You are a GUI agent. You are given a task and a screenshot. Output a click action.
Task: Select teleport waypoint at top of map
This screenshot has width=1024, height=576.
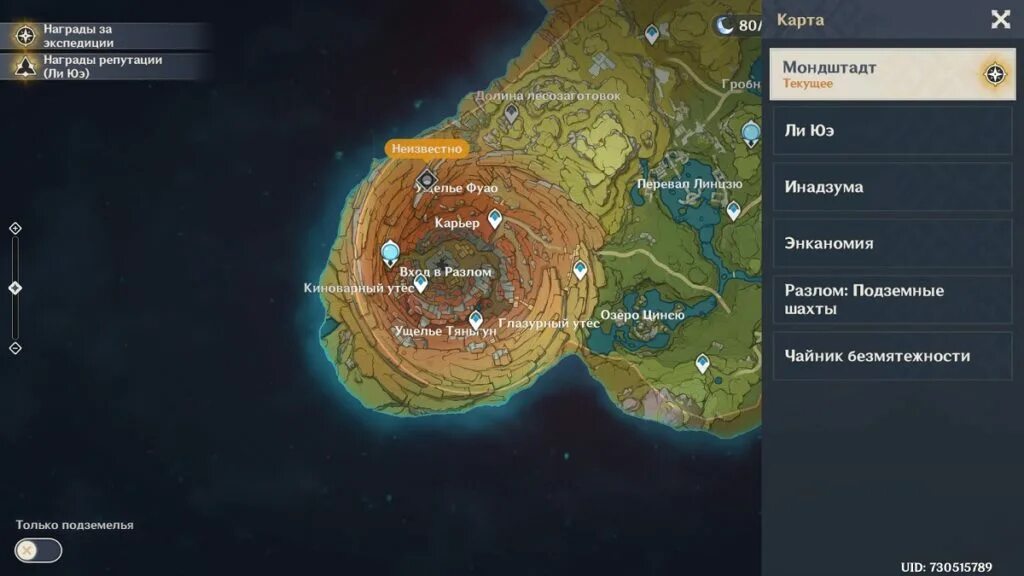pos(652,34)
